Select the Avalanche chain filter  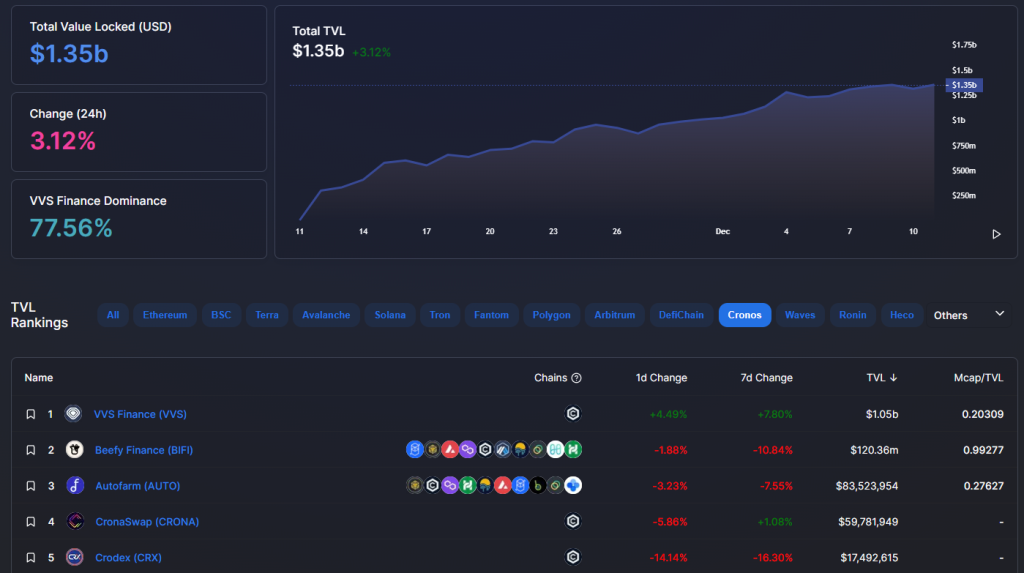click(x=326, y=315)
